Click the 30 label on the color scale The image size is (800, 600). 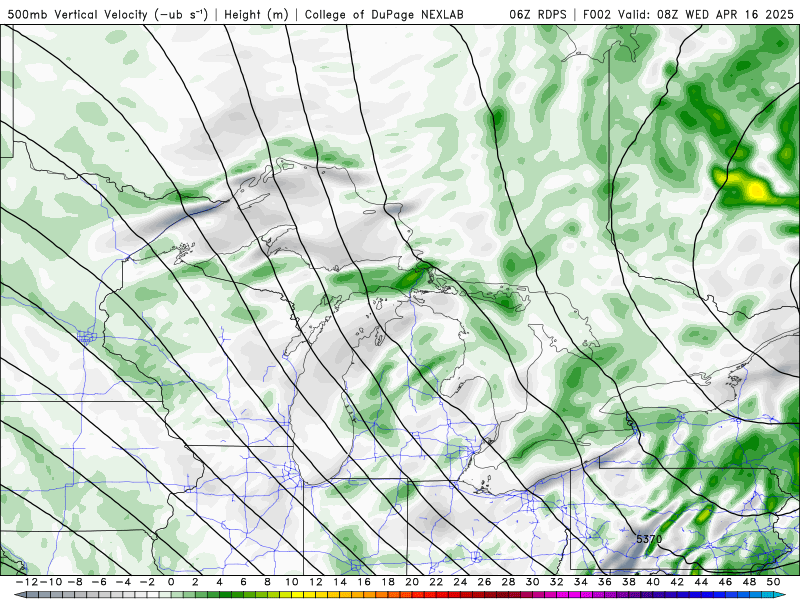[532, 582]
